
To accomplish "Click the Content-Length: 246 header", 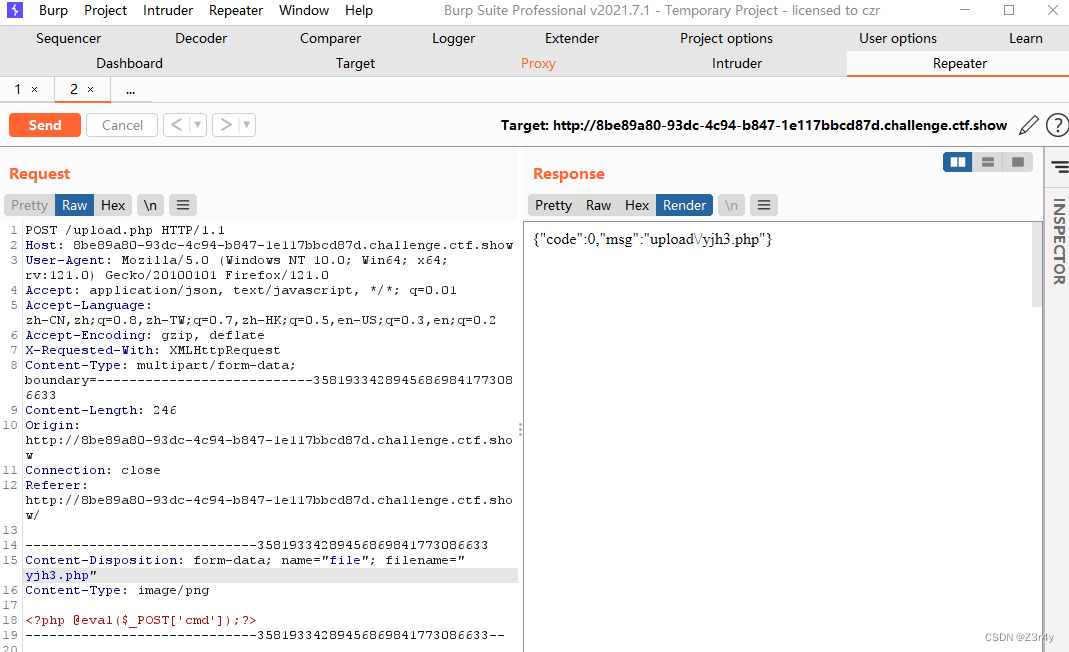I will coord(101,410).
